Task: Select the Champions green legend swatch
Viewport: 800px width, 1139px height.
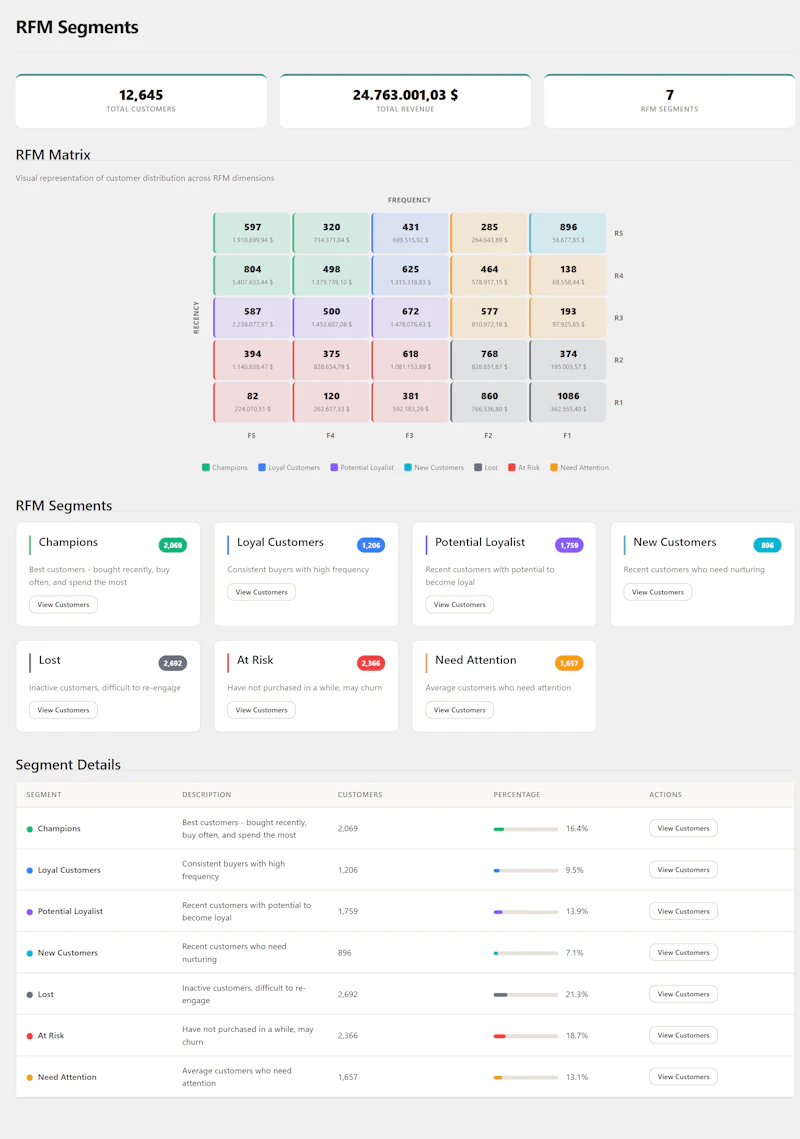Action: [206, 467]
